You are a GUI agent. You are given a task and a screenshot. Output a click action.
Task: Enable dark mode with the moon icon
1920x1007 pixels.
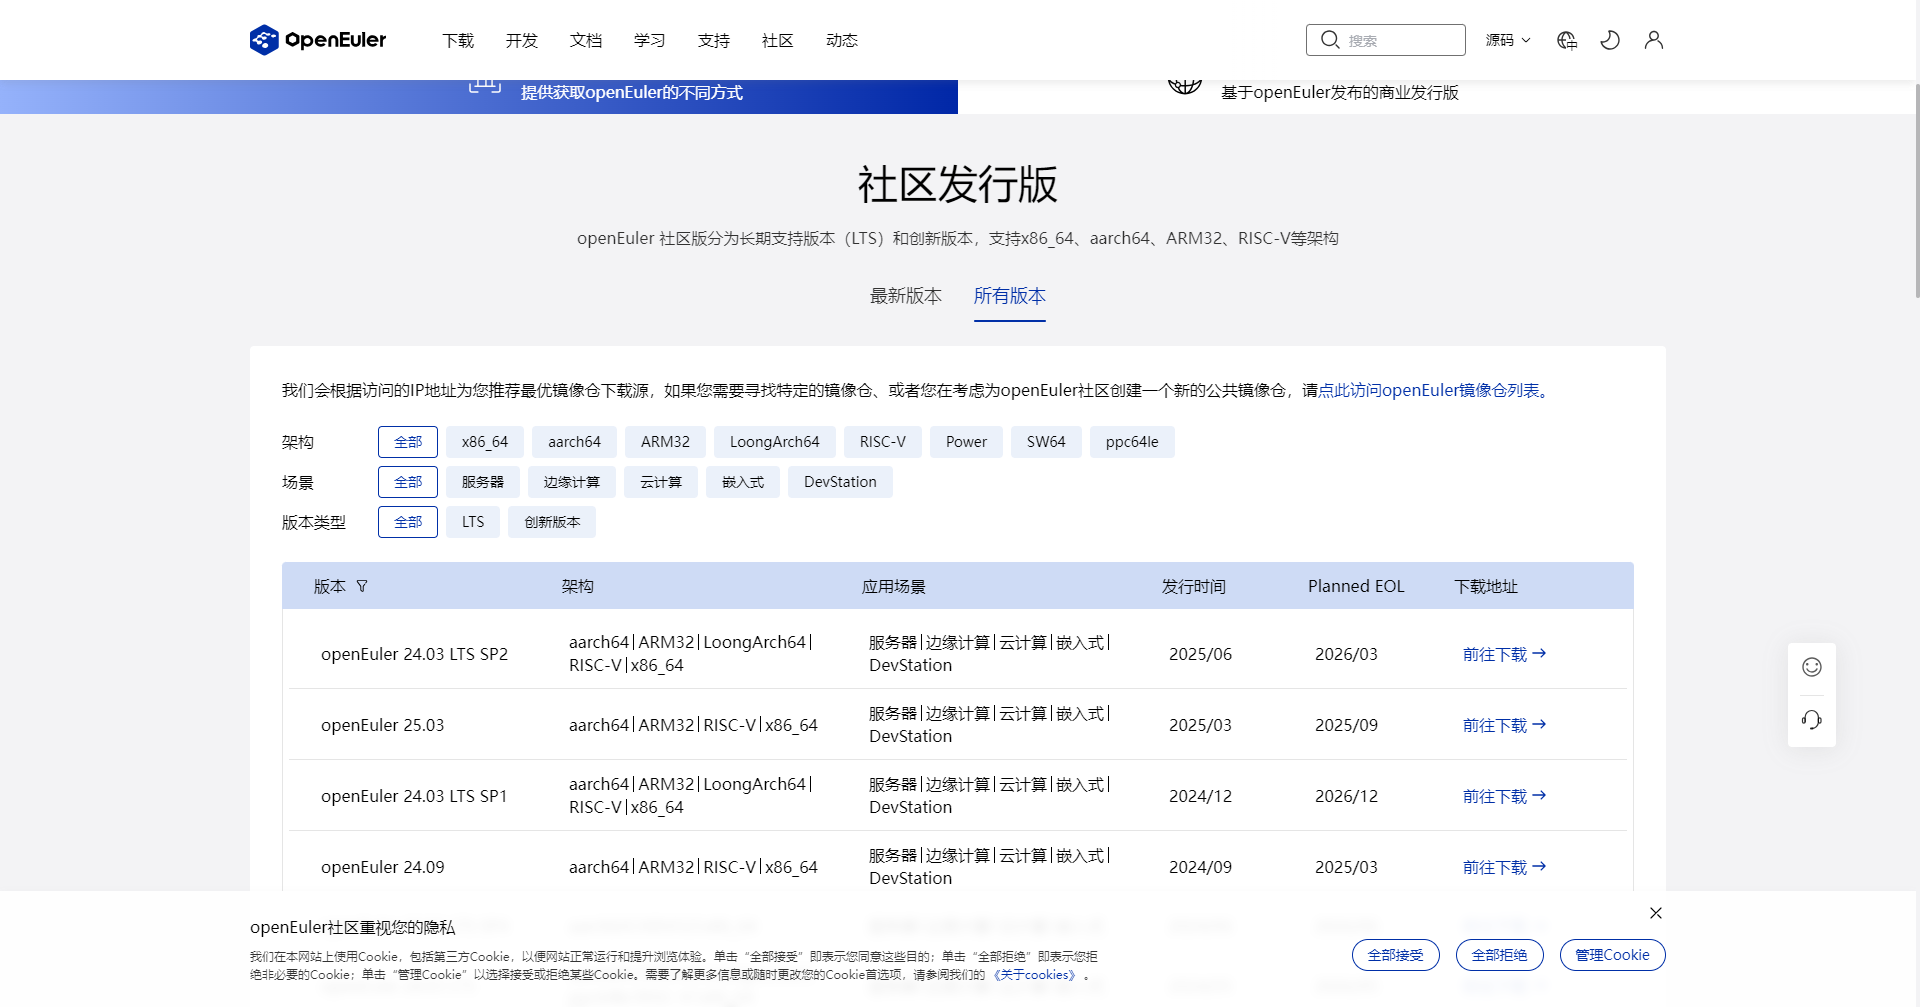coord(1610,40)
